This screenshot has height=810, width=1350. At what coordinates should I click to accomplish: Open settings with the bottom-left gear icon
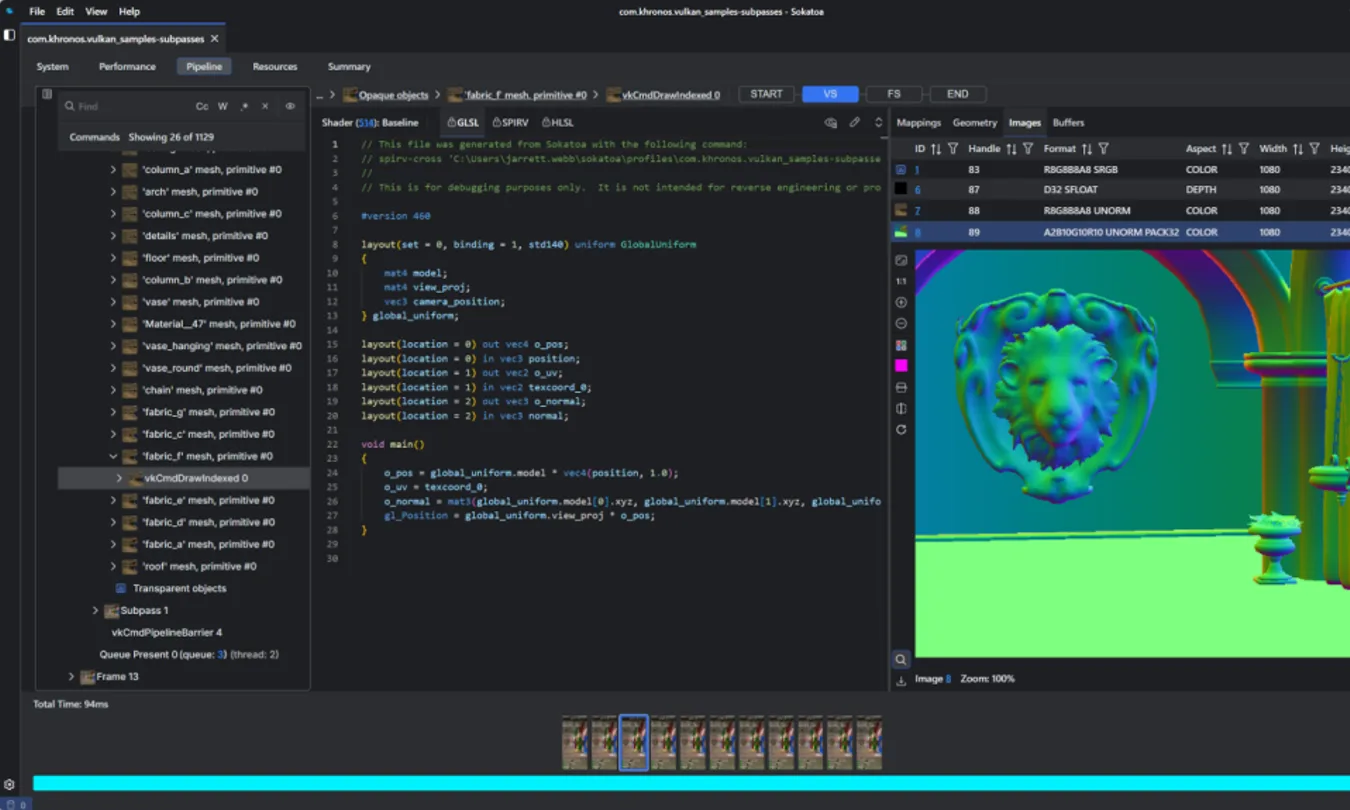pyautogui.click(x=9, y=785)
